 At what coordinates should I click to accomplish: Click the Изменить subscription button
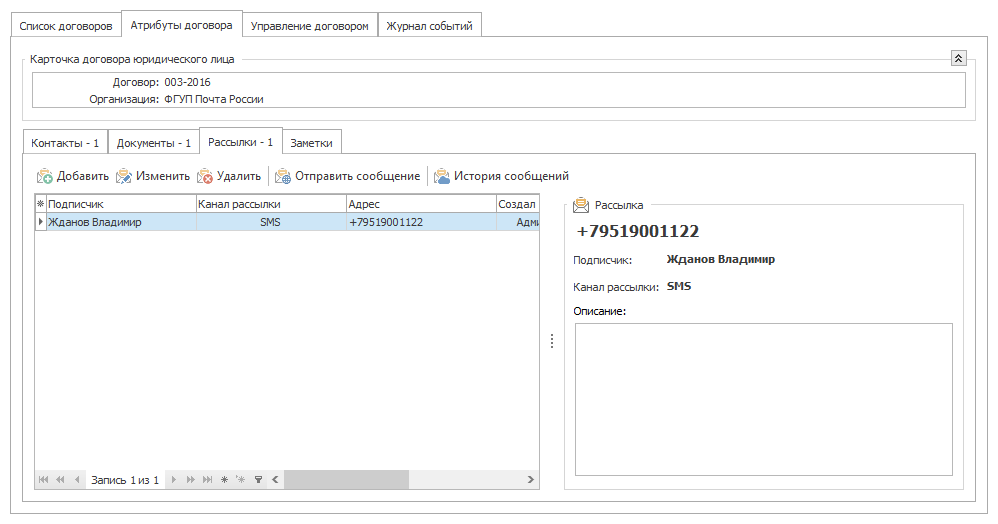tap(153, 176)
